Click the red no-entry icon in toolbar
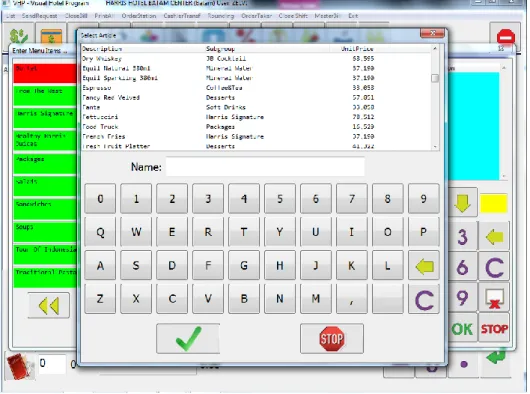The height and width of the screenshot is (394, 530). click(x=505, y=37)
